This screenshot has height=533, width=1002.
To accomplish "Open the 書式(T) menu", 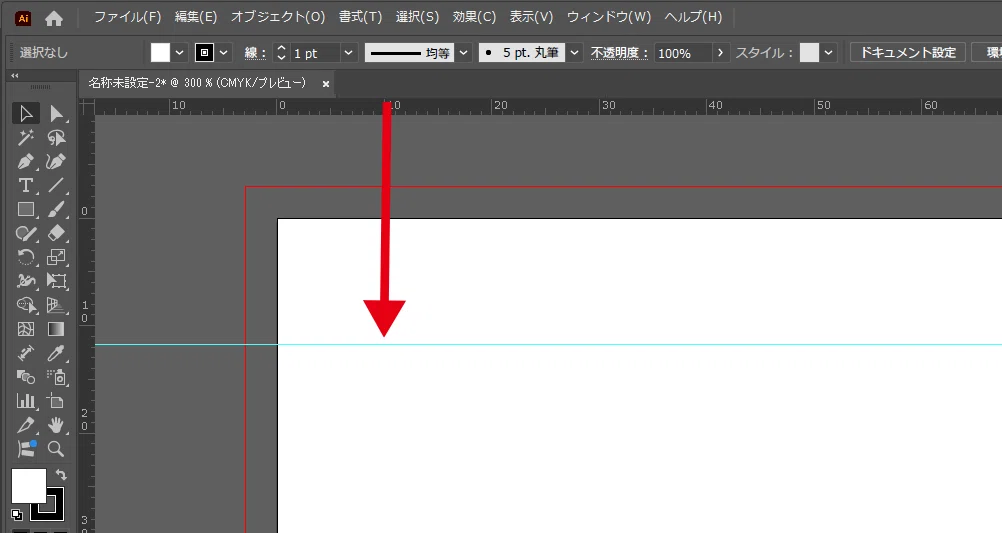I will pyautogui.click(x=360, y=17).
